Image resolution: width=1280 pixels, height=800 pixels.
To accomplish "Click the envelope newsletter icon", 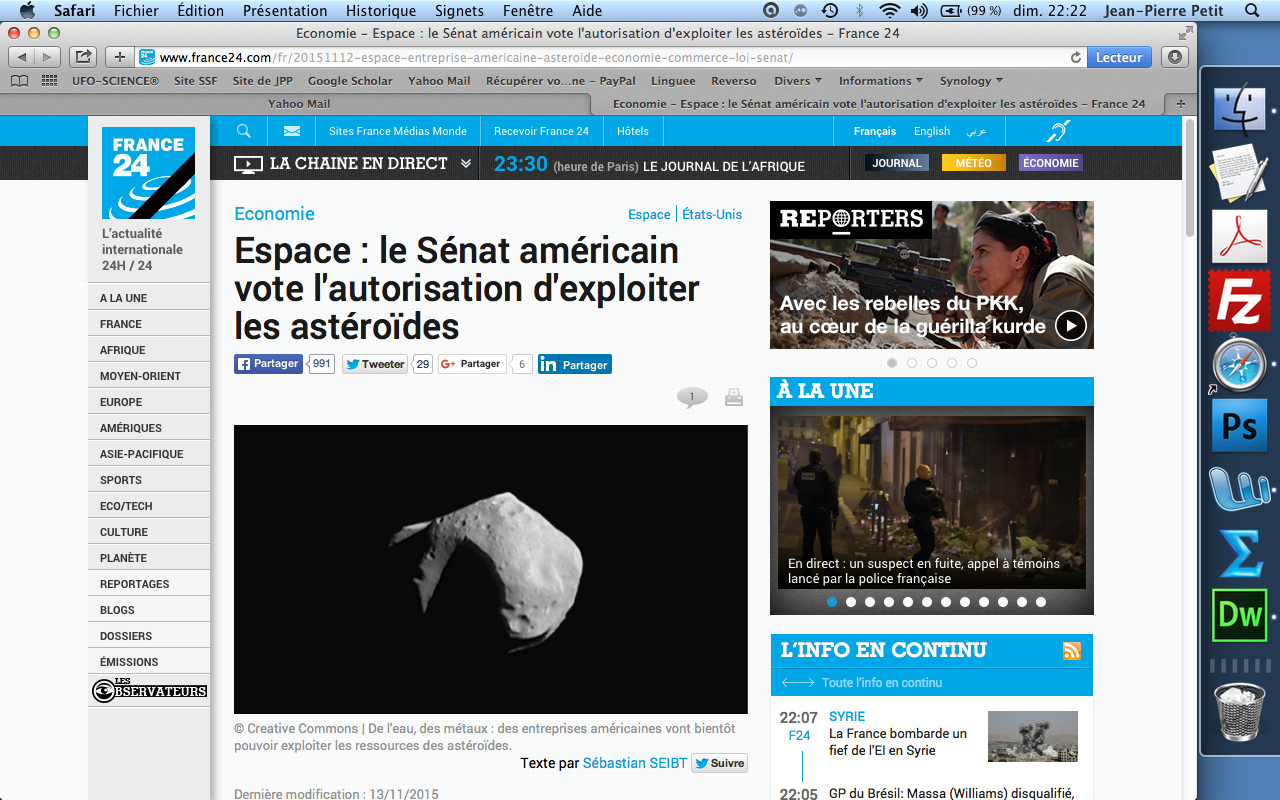I will 292,131.
